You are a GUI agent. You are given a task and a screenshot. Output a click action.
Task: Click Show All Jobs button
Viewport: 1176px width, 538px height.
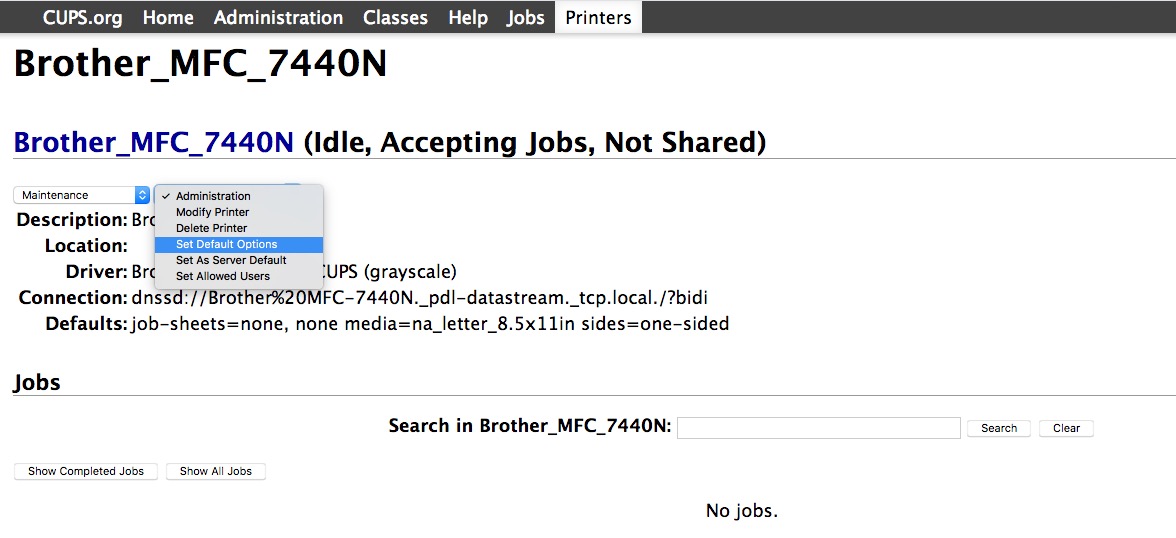pos(216,471)
